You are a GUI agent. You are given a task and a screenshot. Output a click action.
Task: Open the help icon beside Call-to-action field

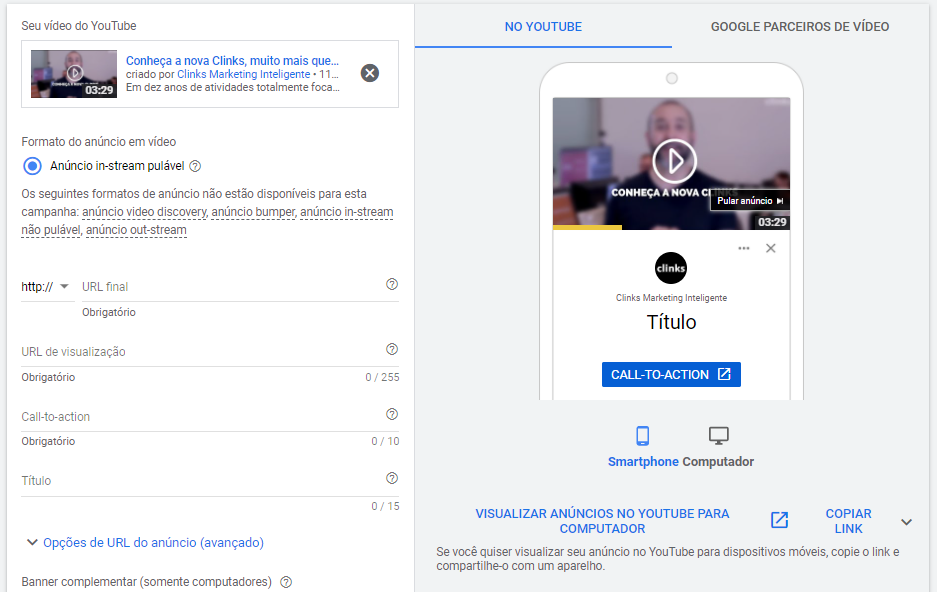click(392, 414)
